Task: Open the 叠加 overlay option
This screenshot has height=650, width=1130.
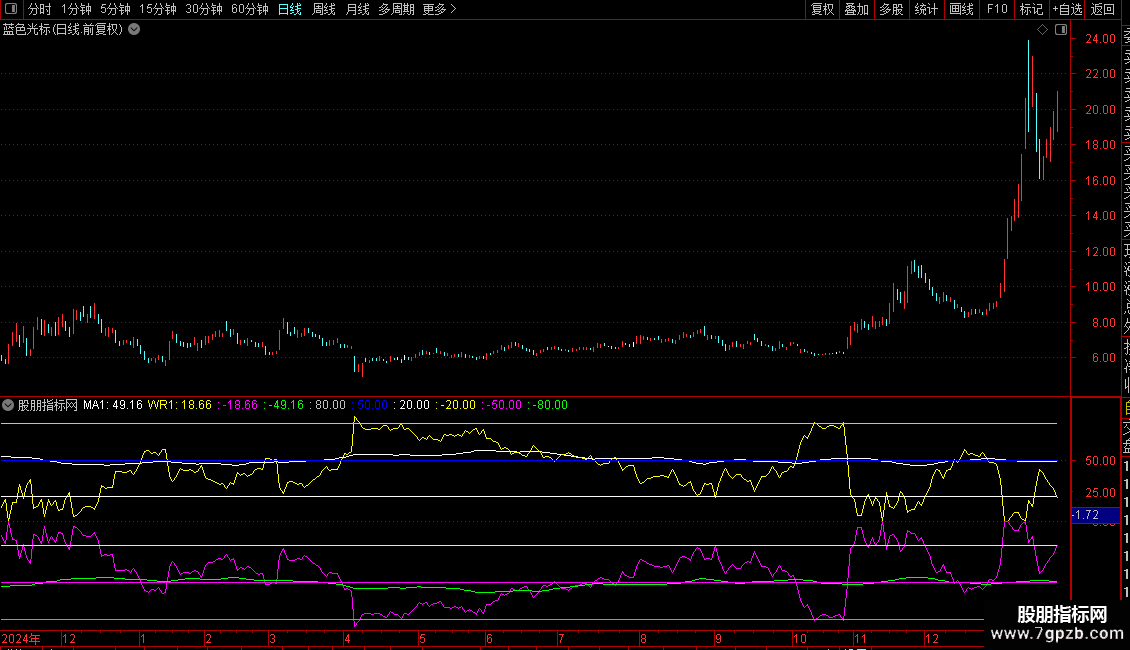Action: 856,9
